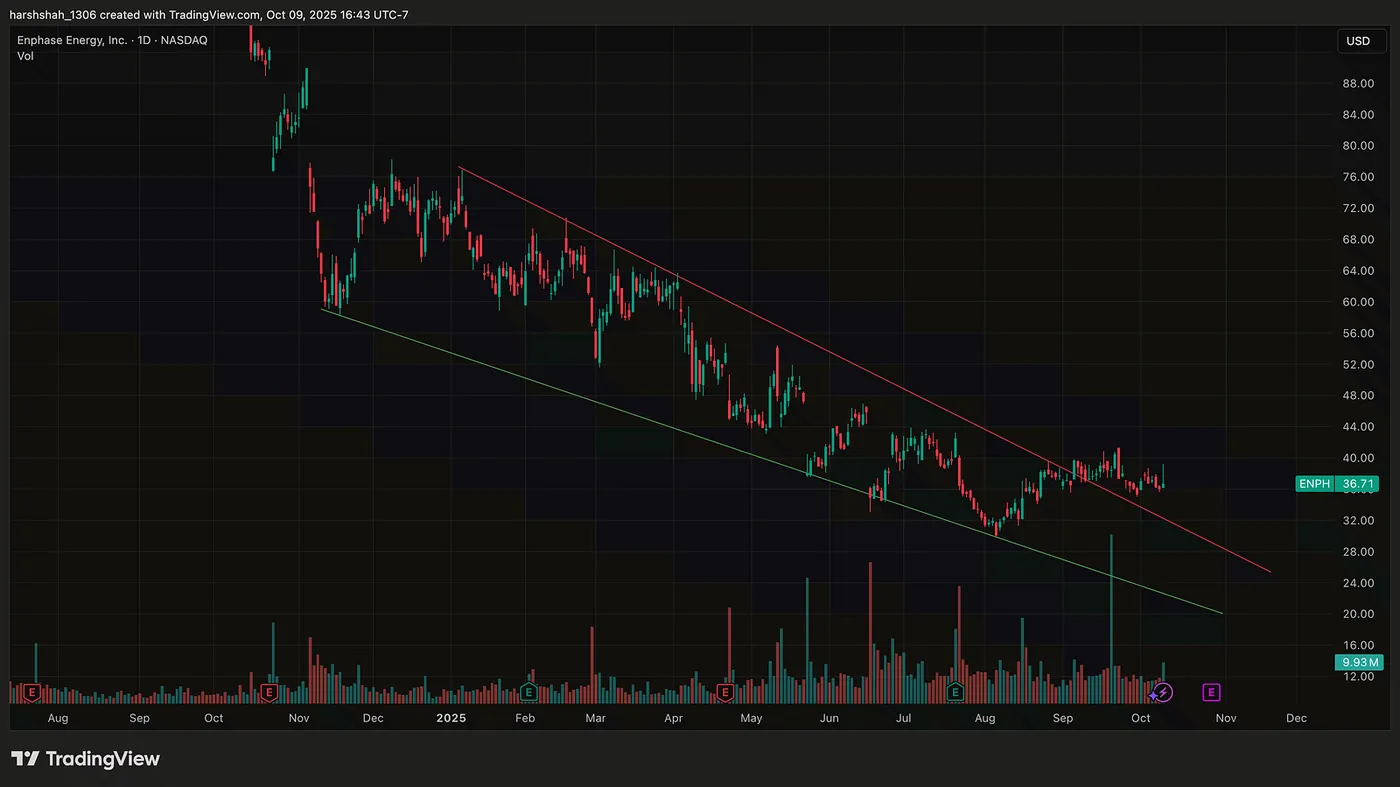Click 28.00 on the price axis

(x=1358, y=551)
